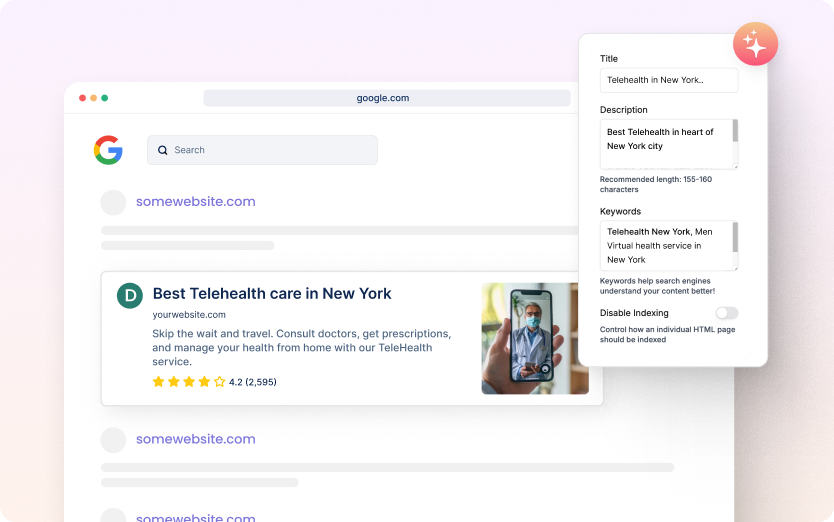Click the 'Recommended length: 155-160 characters' hint
The width and height of the screenshot is (834, 522).
[x=656, y=184]
